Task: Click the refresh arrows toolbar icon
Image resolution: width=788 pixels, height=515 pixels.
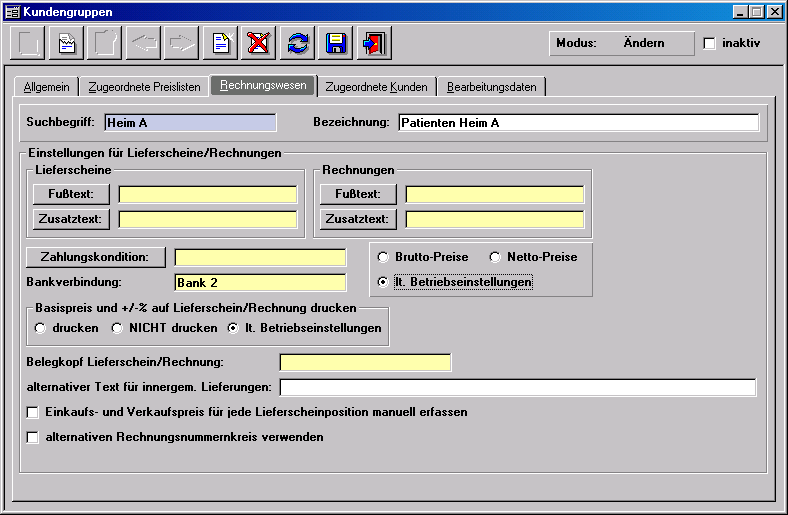Action: (x=298, y=43)
